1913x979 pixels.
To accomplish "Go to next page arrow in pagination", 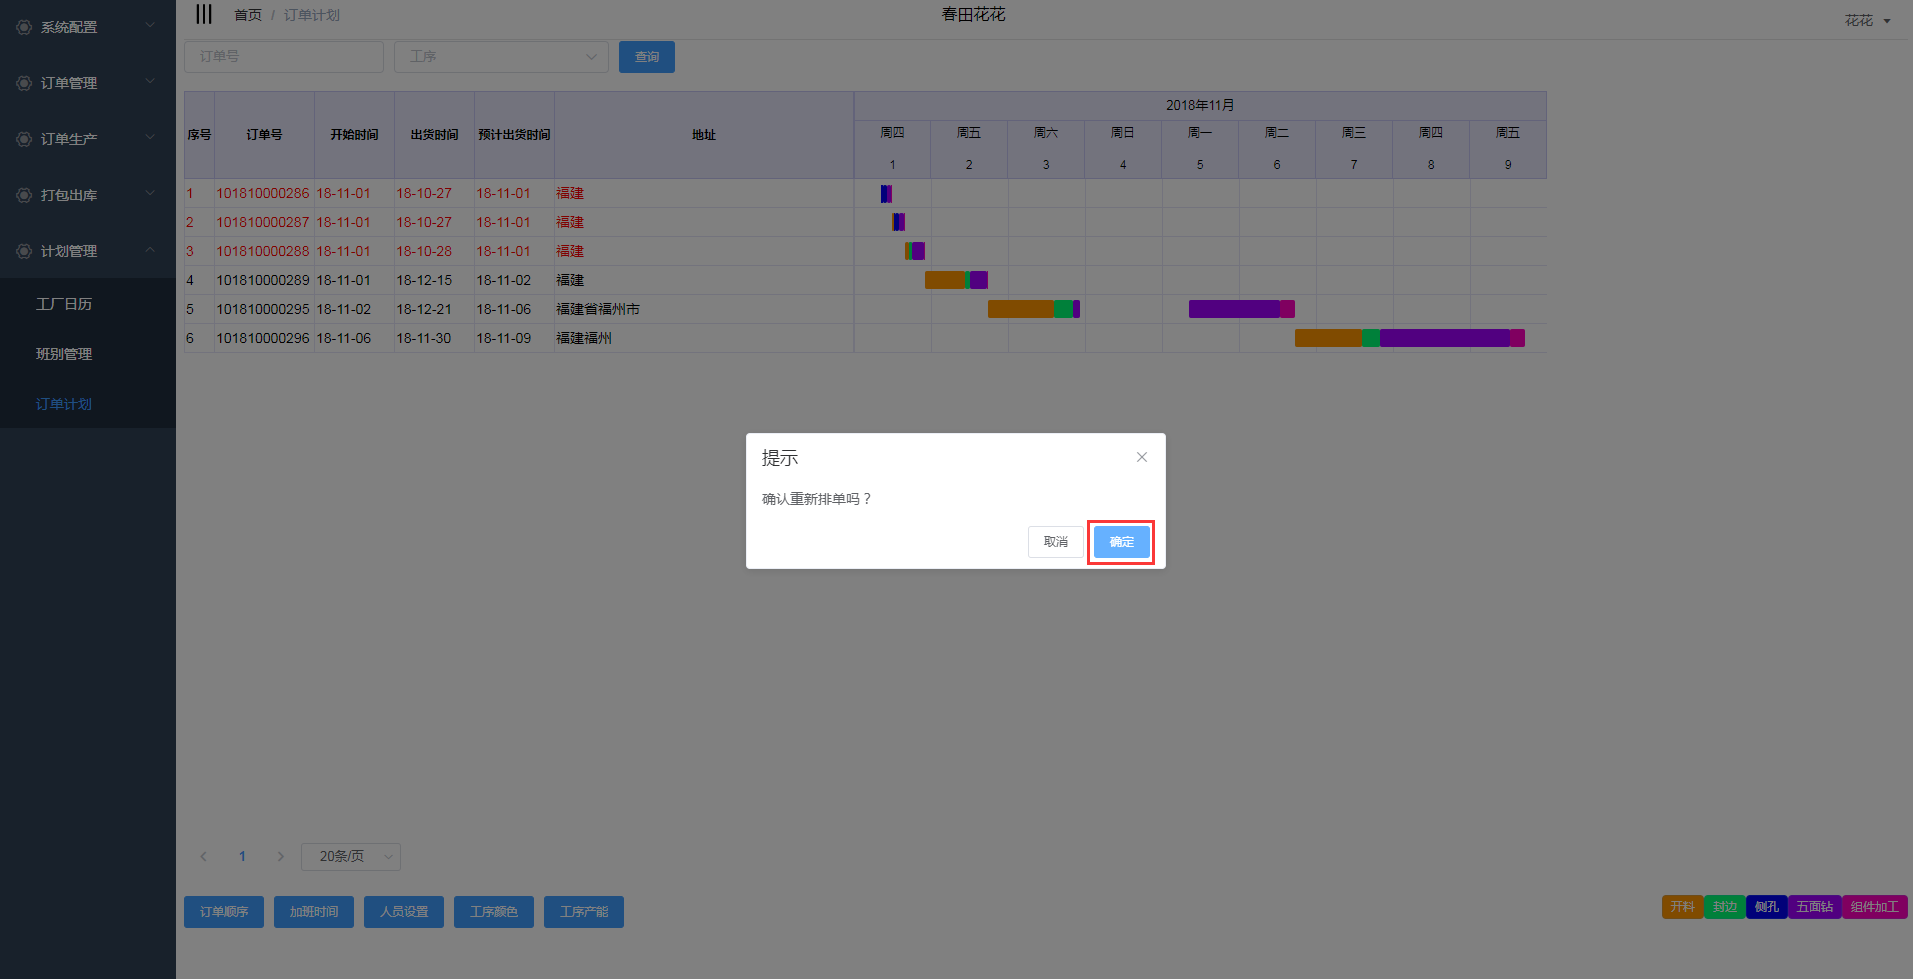I will pos(280,856).
